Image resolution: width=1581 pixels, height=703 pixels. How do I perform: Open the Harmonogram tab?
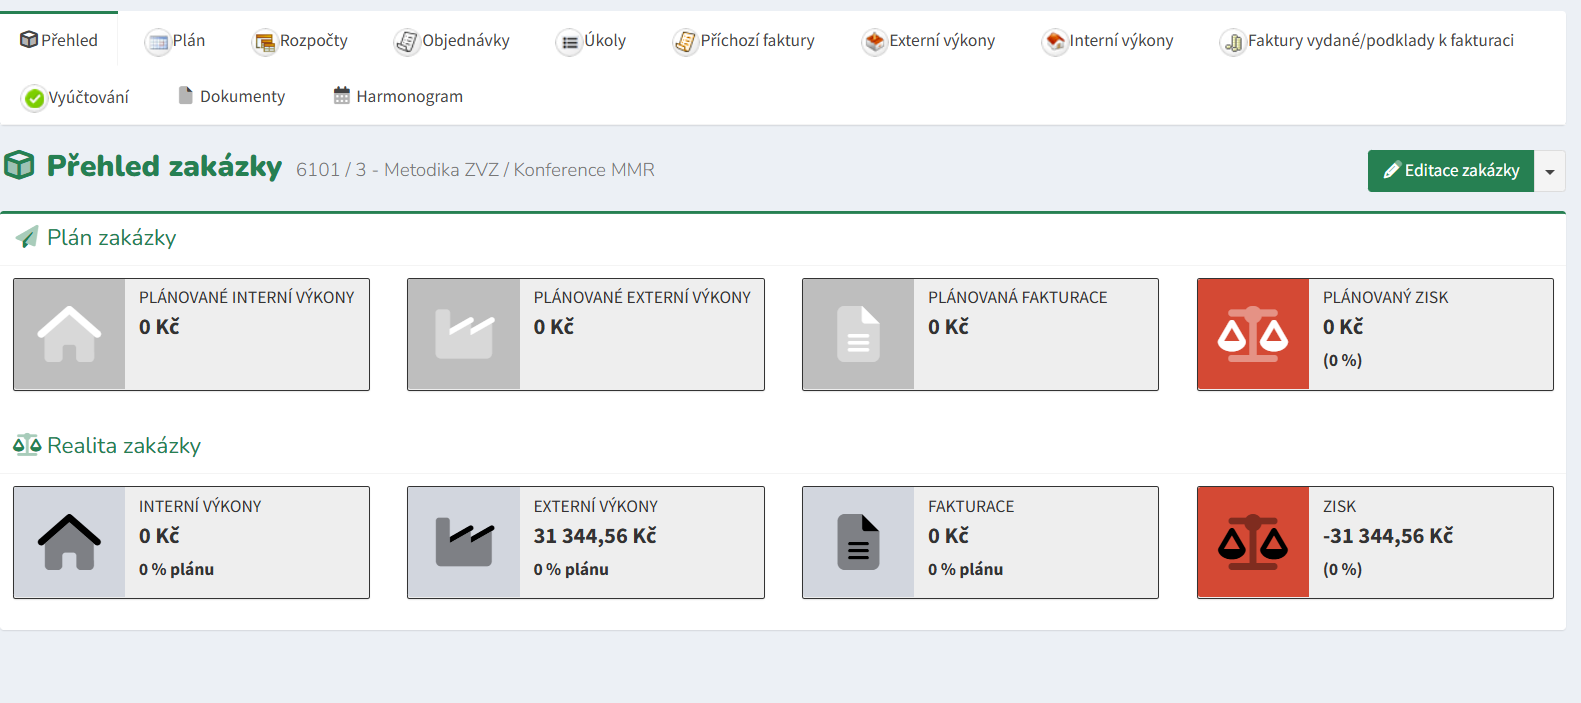pos(398,97)
